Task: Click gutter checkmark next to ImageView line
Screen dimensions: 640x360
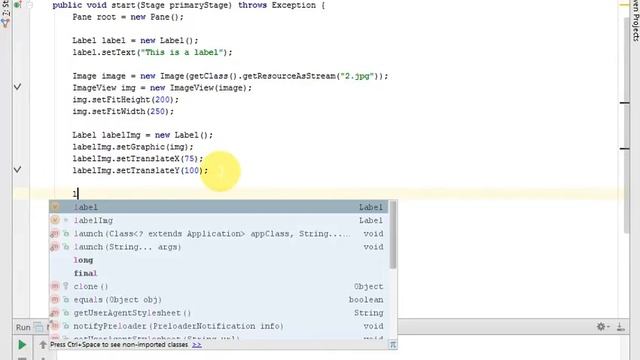Action: tap(18, 87)
